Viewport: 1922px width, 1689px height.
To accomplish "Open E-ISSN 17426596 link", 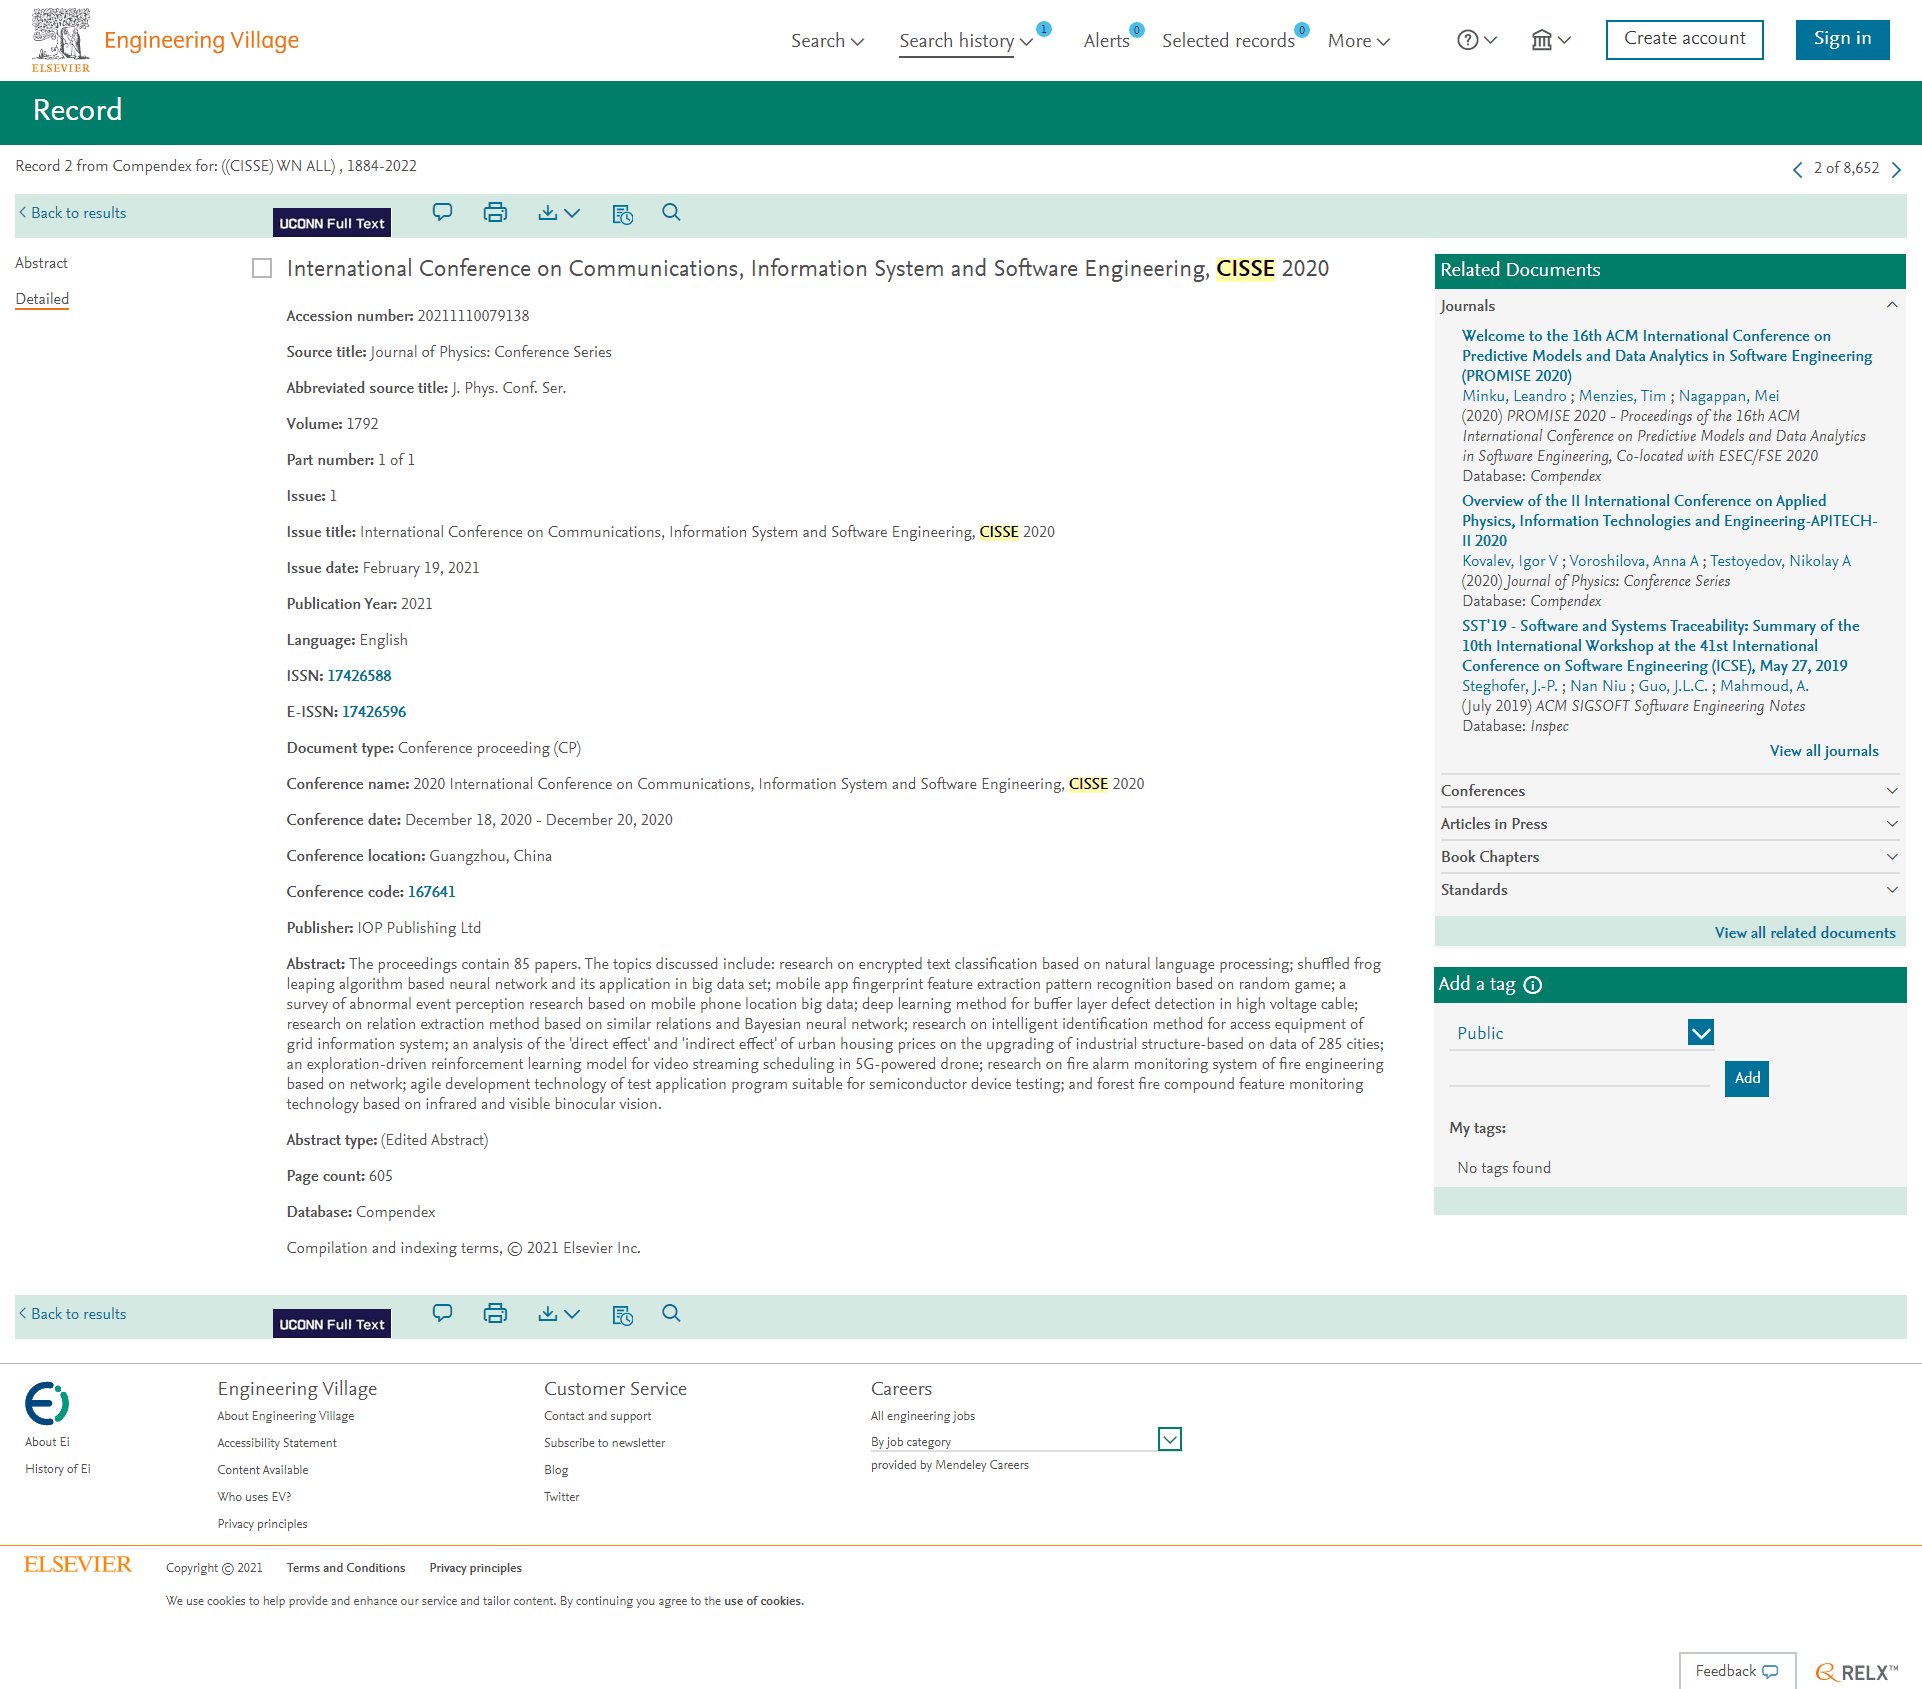I will click(x=374, y=712).
